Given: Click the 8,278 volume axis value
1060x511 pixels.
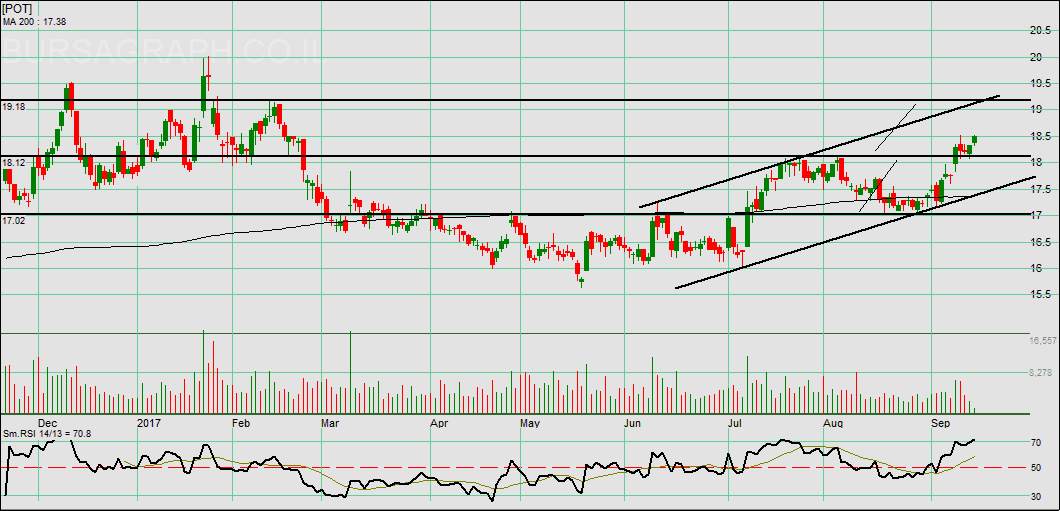Looking at the screenshot, I should click(x=1042, y=372).
